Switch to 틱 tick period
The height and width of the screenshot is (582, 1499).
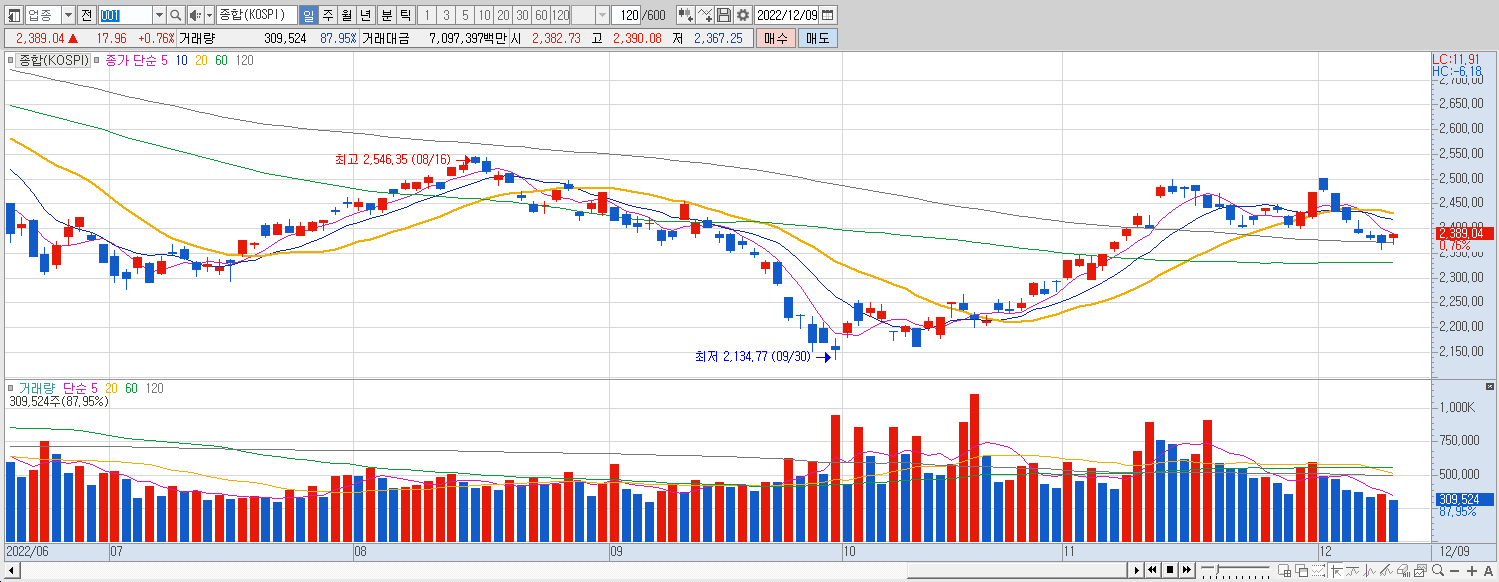pyautogui.click(x=404, y=15)
